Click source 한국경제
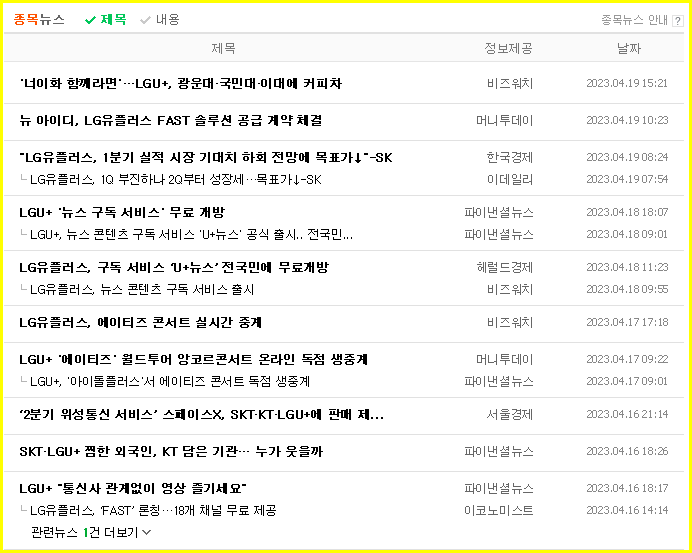This screenshot has height=553, width=692. coord(510,158)
